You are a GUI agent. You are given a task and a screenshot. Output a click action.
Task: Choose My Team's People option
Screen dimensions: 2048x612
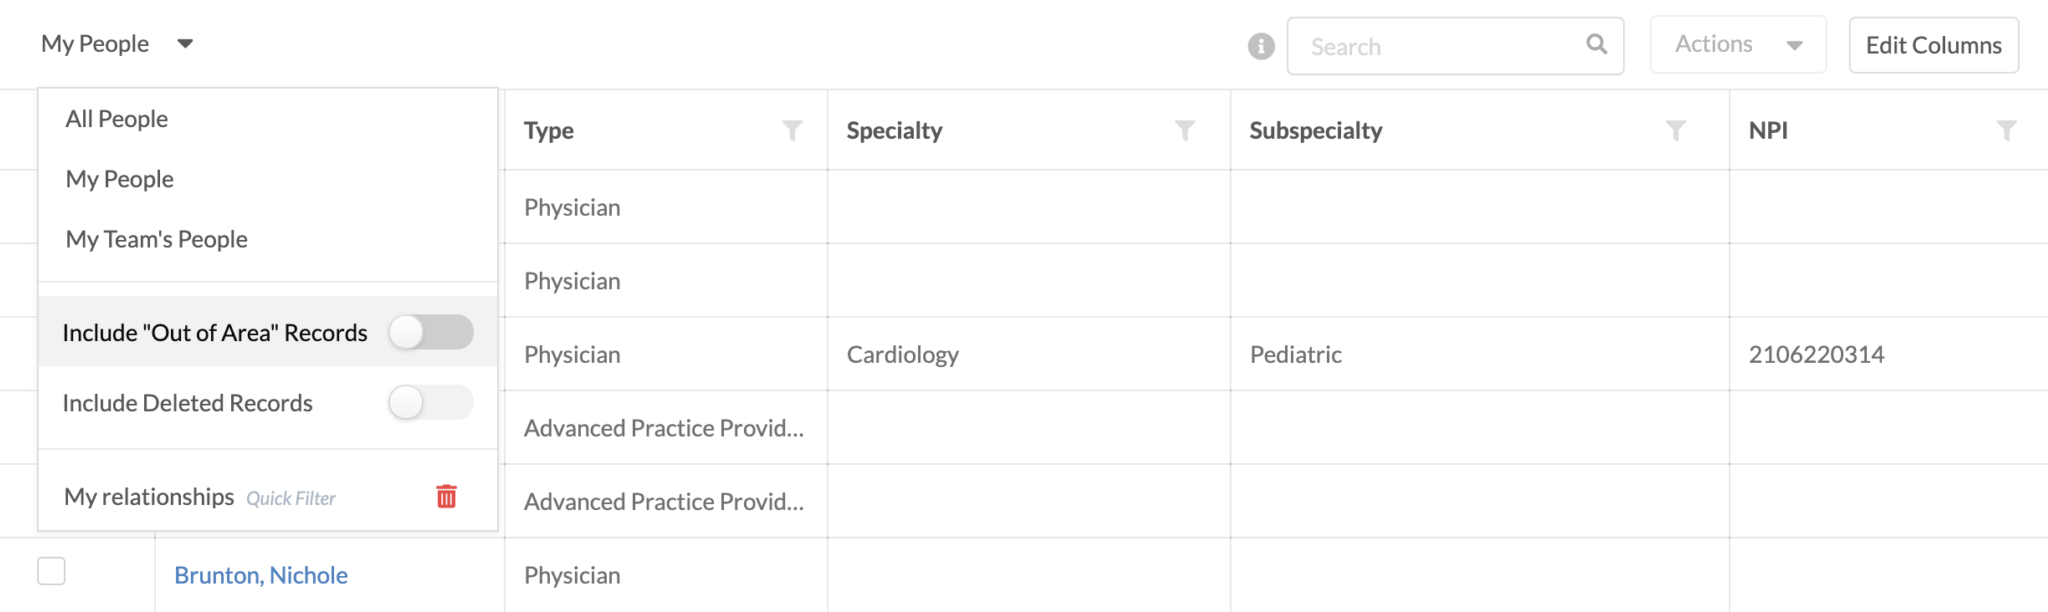pyautogui.click(x=157, y=239)
